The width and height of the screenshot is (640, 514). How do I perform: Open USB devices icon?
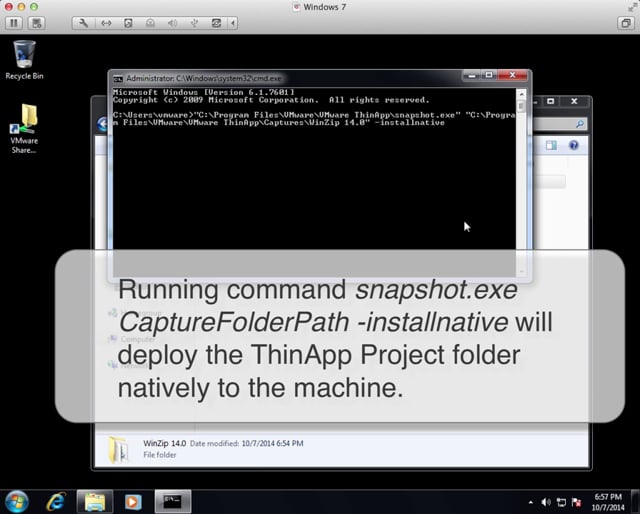point(194,23)
